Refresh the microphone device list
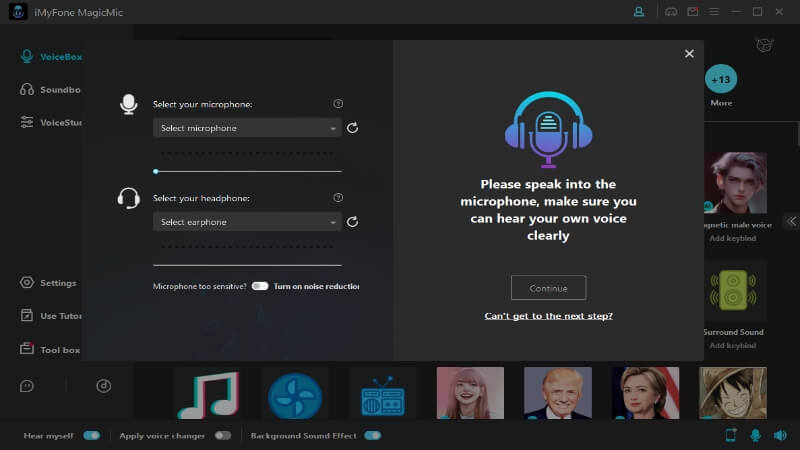 [353, 128]
